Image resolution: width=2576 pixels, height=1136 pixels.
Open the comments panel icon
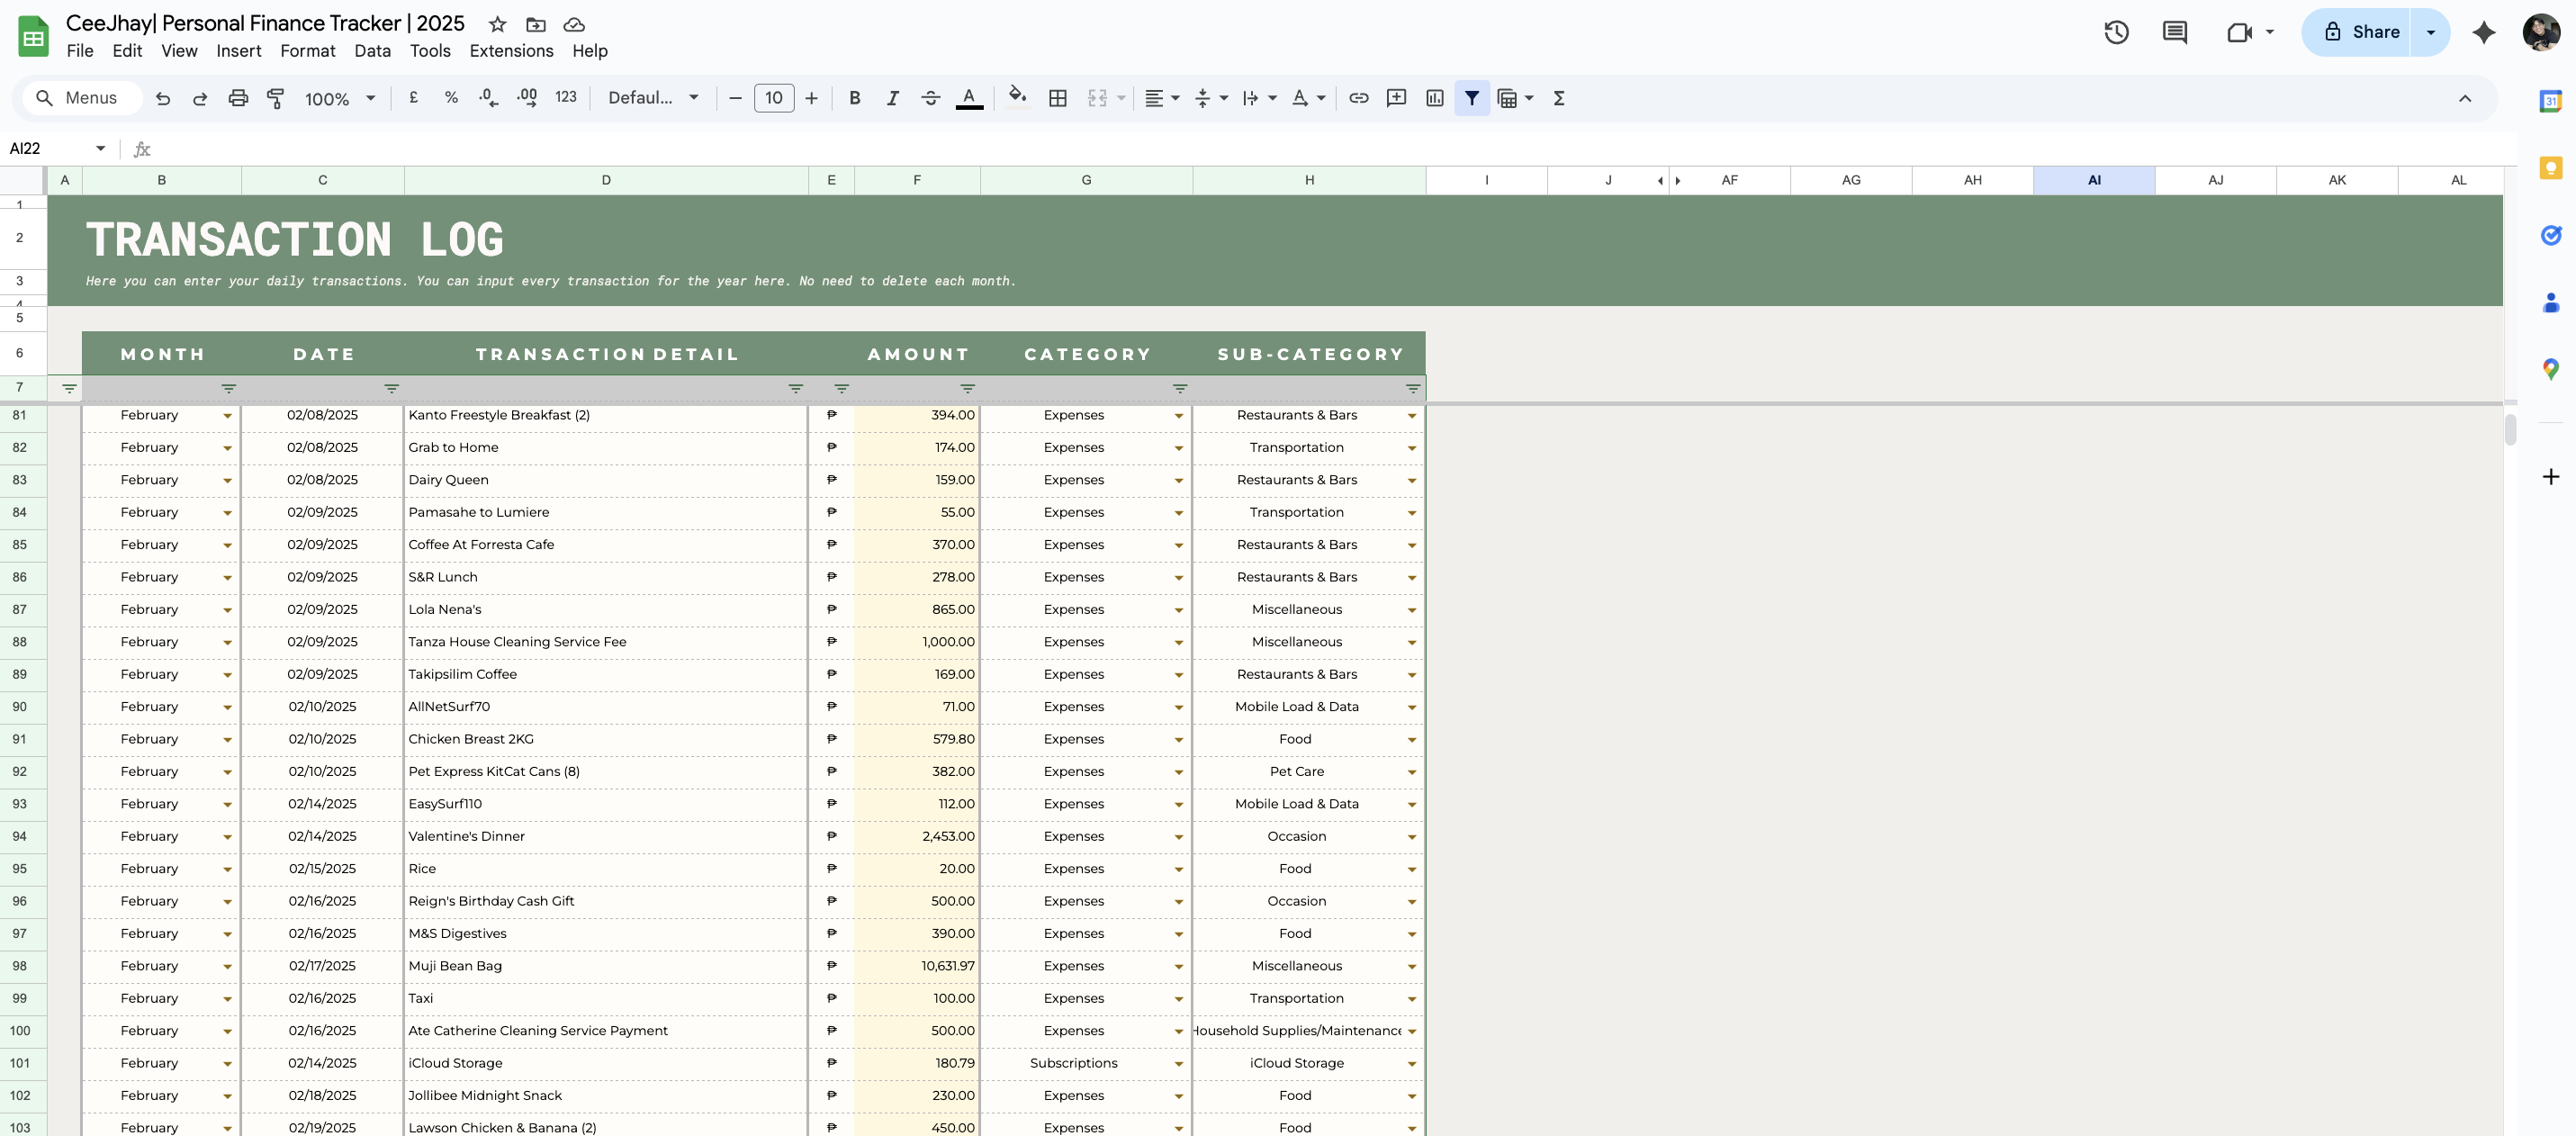click(2174, 32)
